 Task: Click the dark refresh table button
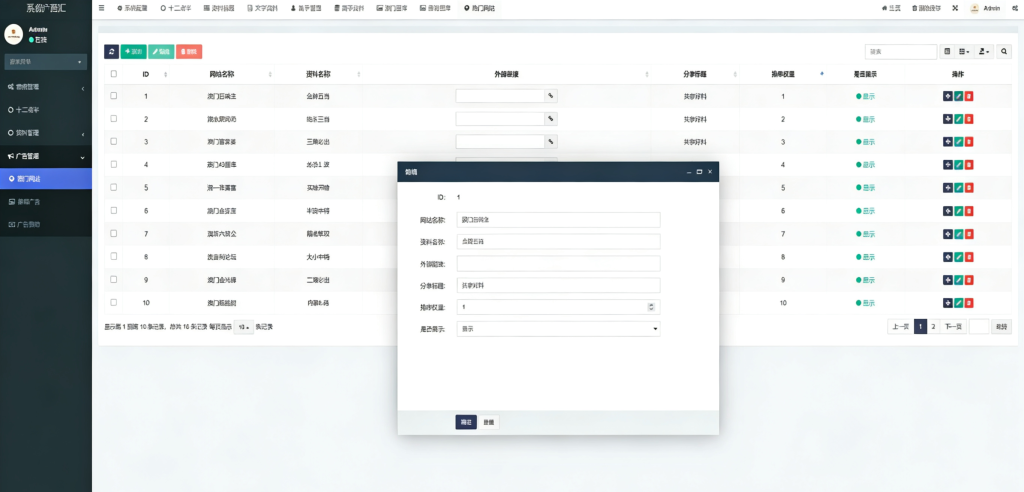[111, 52]
